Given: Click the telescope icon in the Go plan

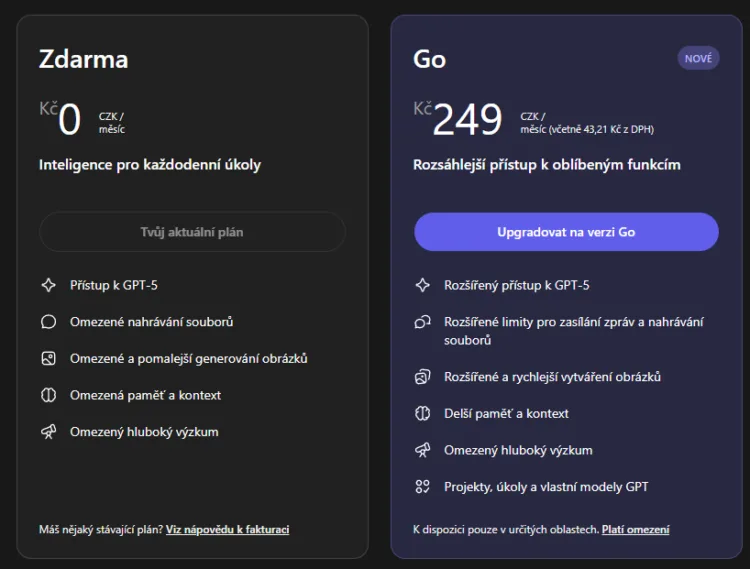Looking at the screenshot, I should [x=422, y=450].
